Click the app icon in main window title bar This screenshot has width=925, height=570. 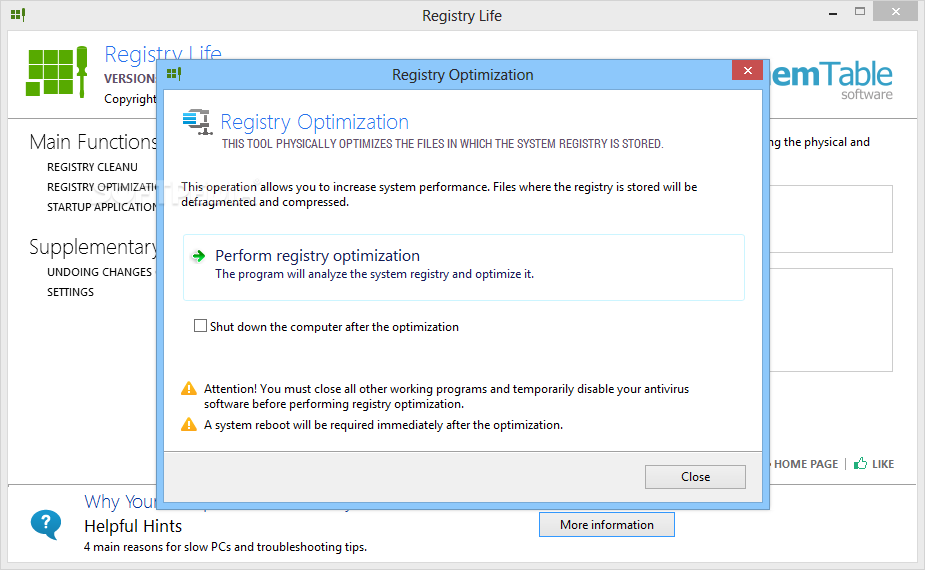click(18, 14)
